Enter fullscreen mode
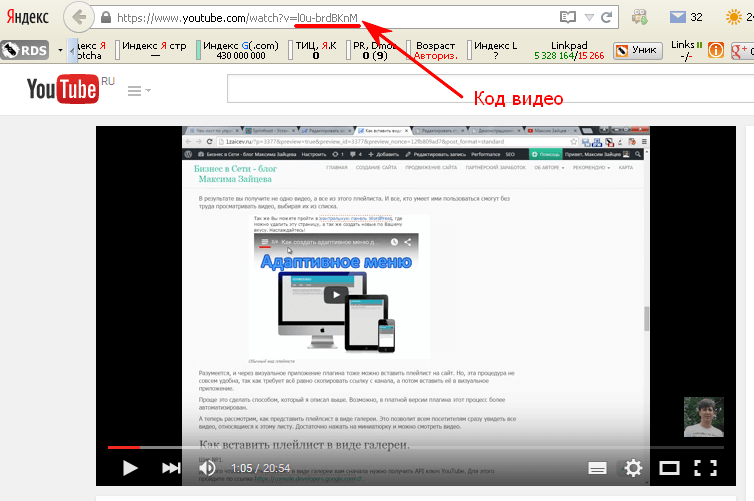 tap(705, 468)
